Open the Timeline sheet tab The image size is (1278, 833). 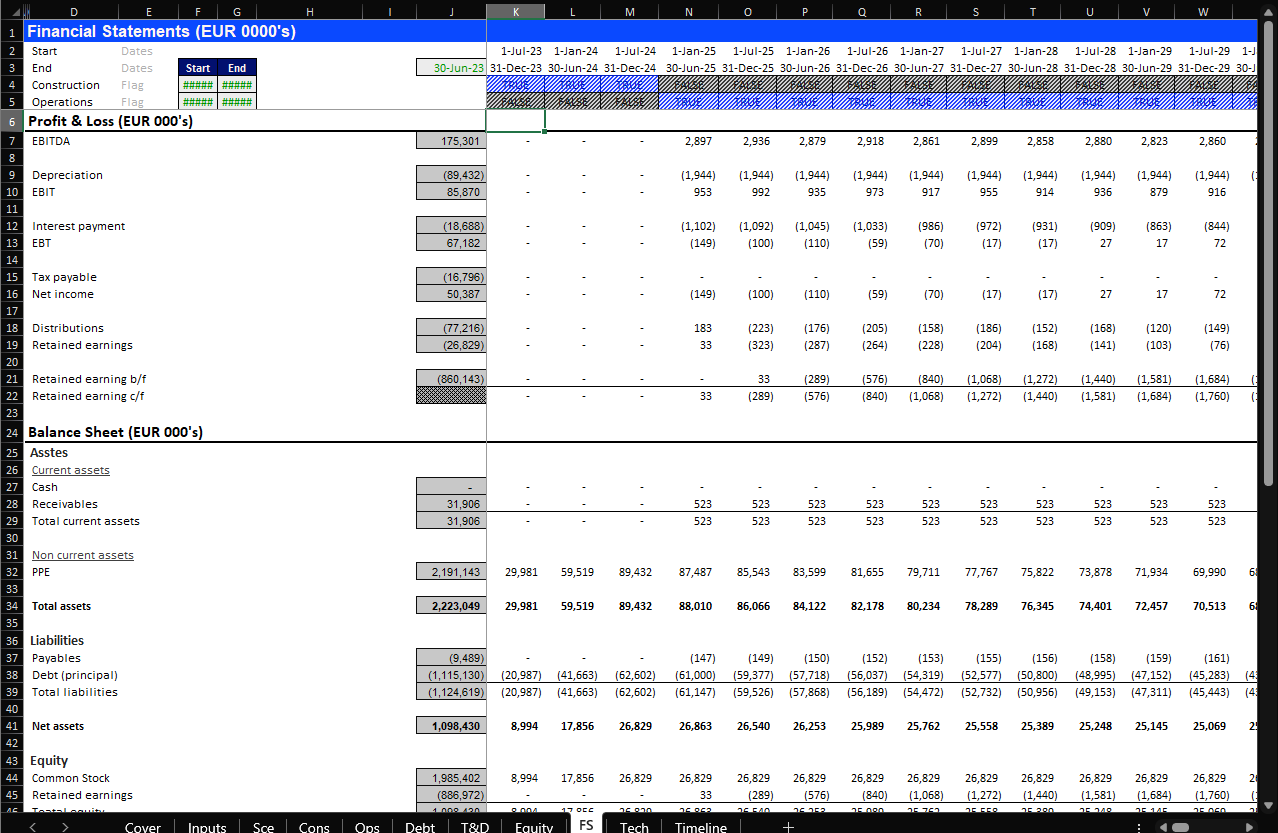click(x=700, y=826)
